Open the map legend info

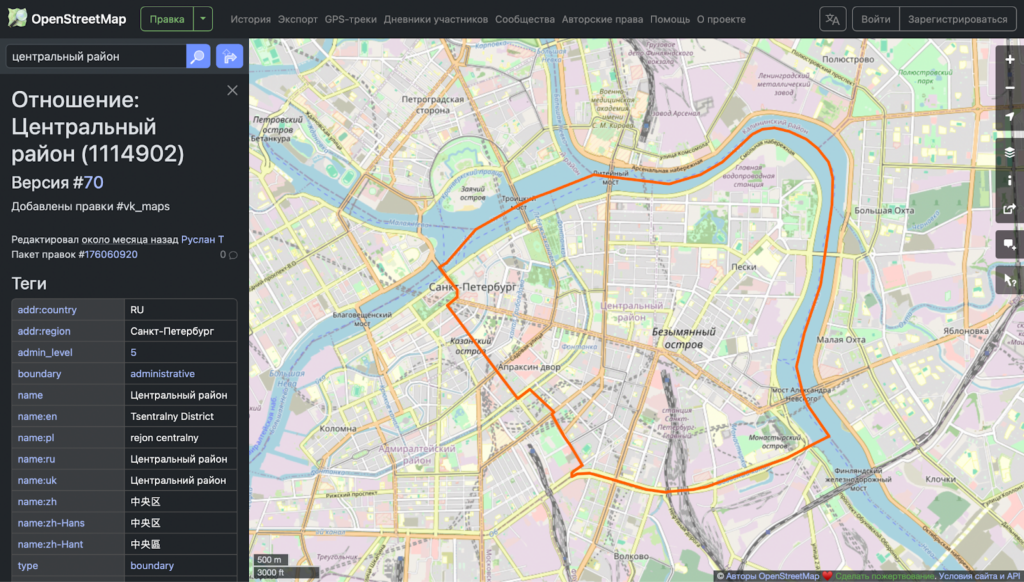pyautogui.click(x=1010, y=181)
